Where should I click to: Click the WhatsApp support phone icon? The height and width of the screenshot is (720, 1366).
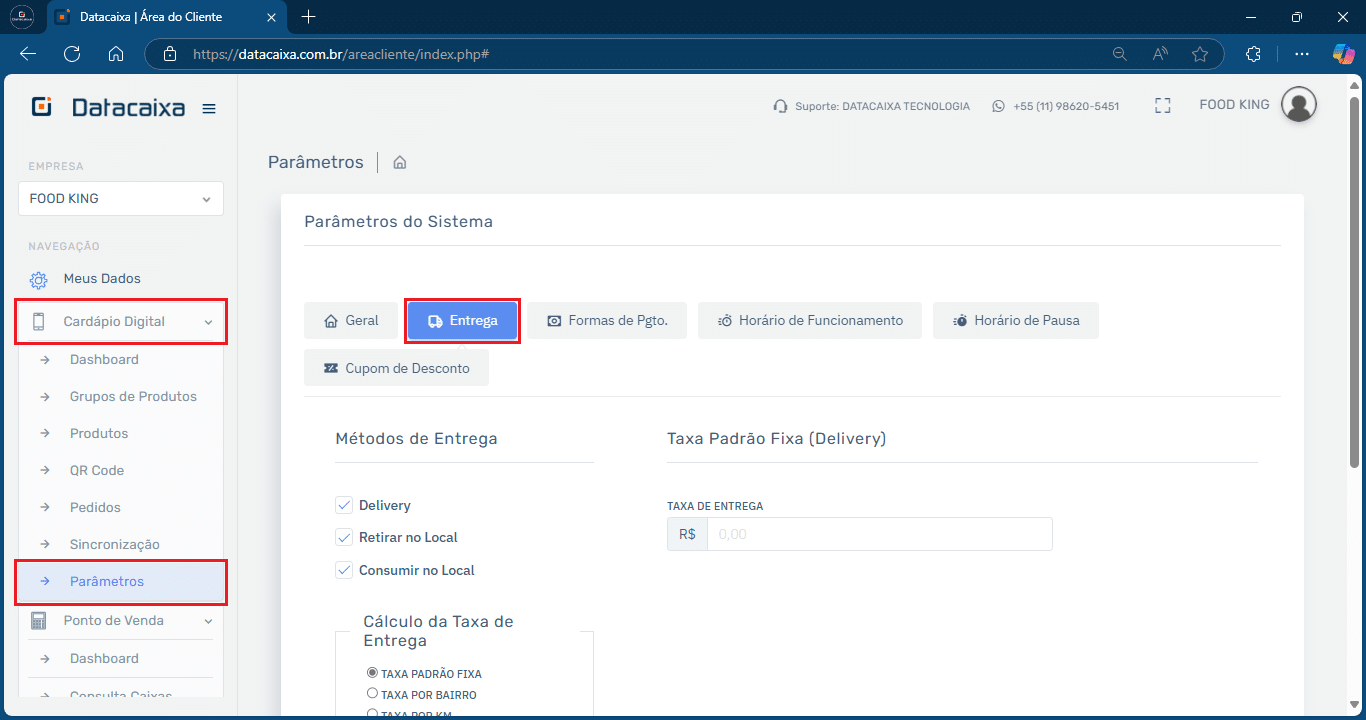[x=998, y=106]
